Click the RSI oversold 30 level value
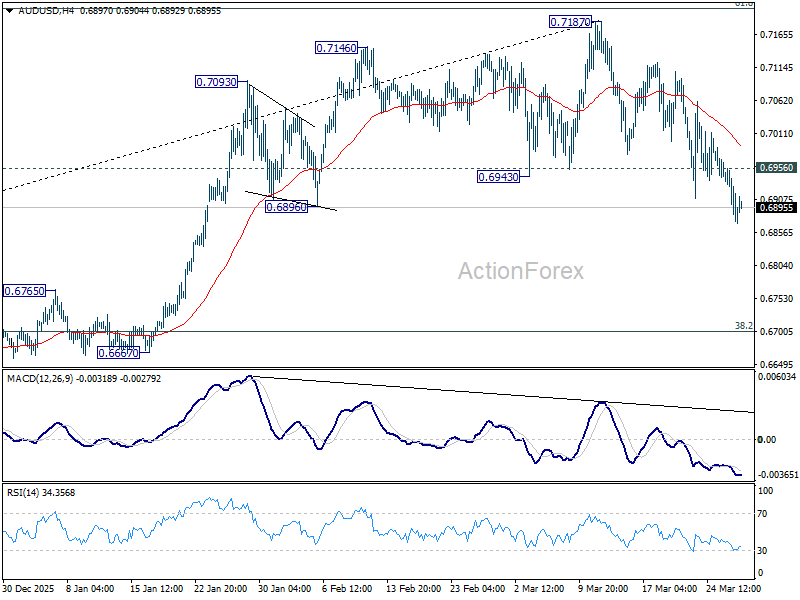The width and height of the screenshot is (800, 600). pyautogui.click(x=762, y=551)
